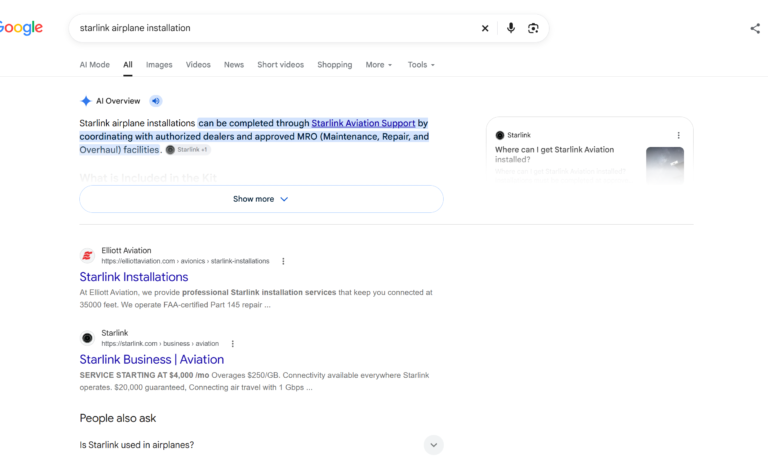Click the AI Overview sparkle icon
This screenshot has height=456, width=768.
tap(86, 101)
